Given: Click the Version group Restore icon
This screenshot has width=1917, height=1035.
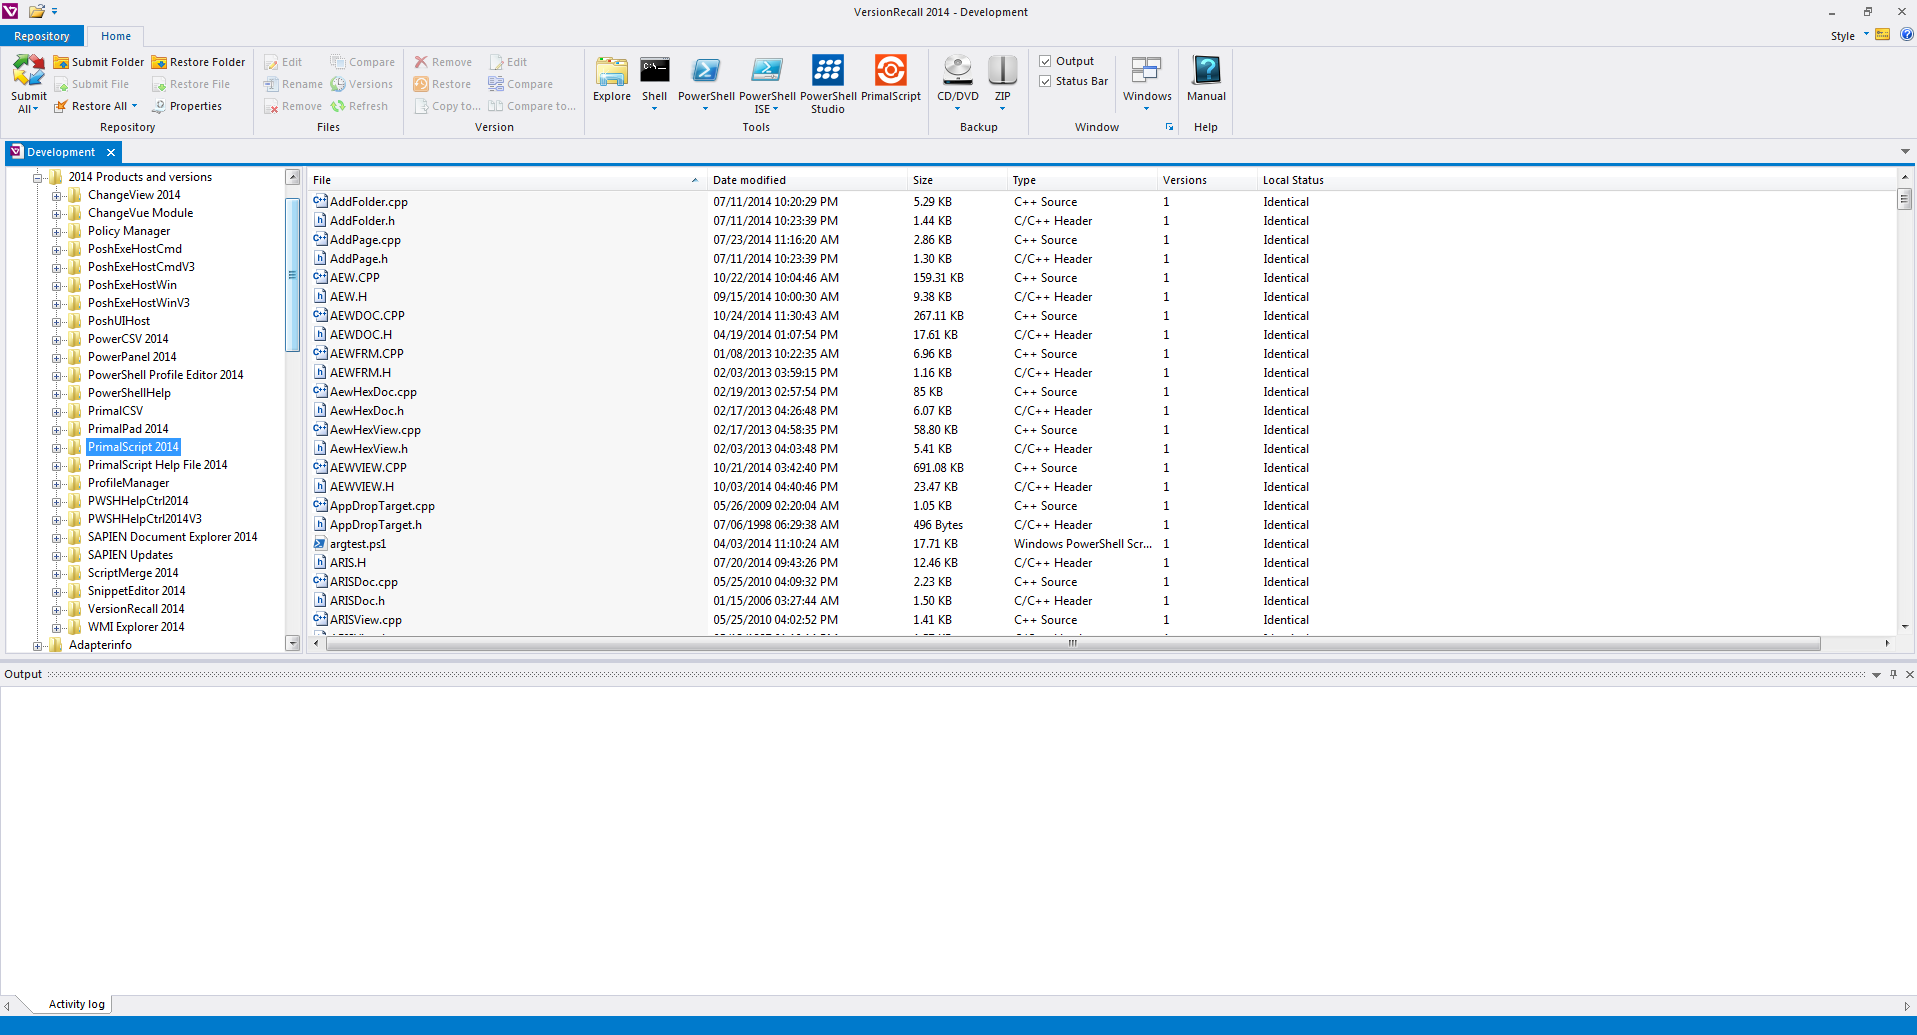Looking at the screenshot, I should pyautogui.click(x=421, y=84).
